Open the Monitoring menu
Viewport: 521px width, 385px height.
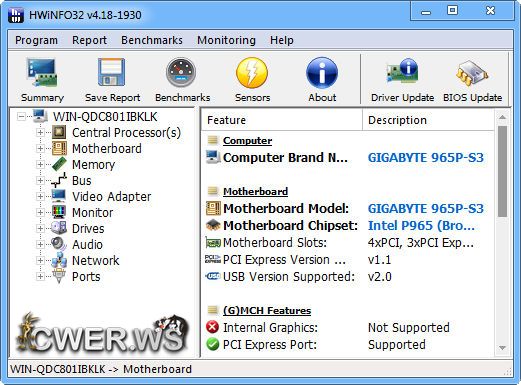tap(226, 40)
